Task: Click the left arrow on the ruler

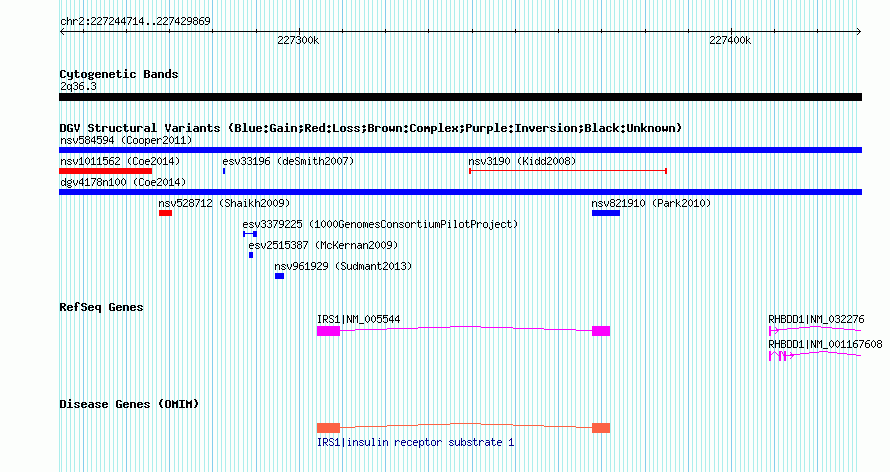Action: coord(62,32)
